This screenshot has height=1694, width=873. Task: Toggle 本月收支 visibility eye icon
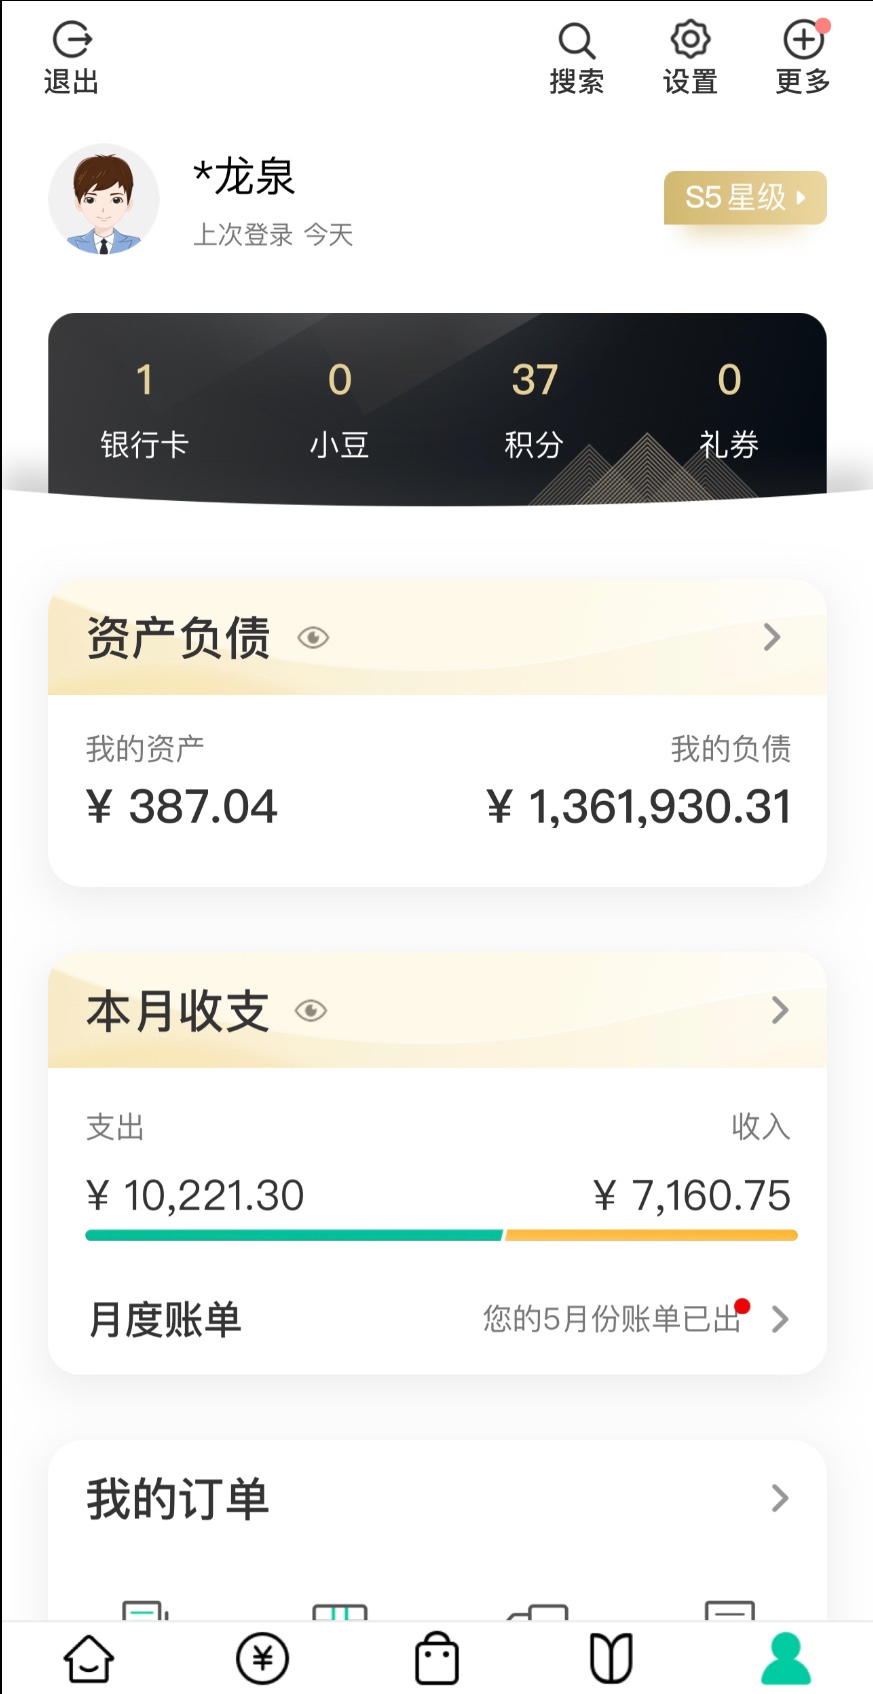pos(311,1011)
